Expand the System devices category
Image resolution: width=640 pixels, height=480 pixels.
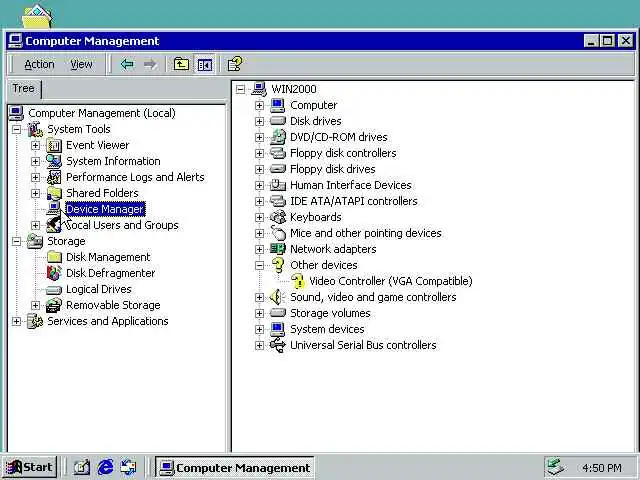pos(259,329)
